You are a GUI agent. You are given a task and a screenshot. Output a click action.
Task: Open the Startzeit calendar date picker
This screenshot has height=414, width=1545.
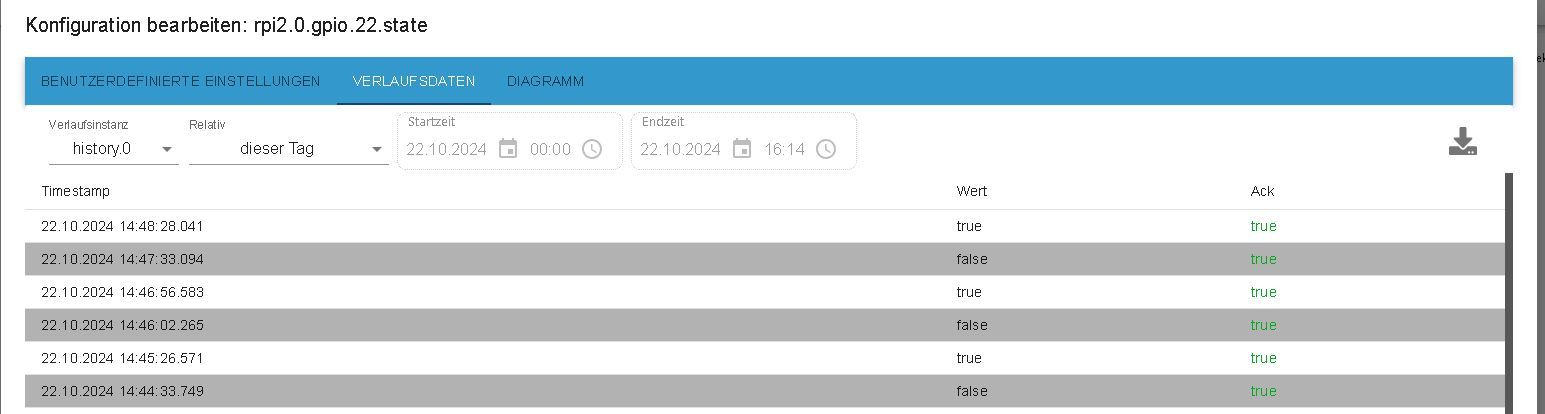click(x=508, y=149)
